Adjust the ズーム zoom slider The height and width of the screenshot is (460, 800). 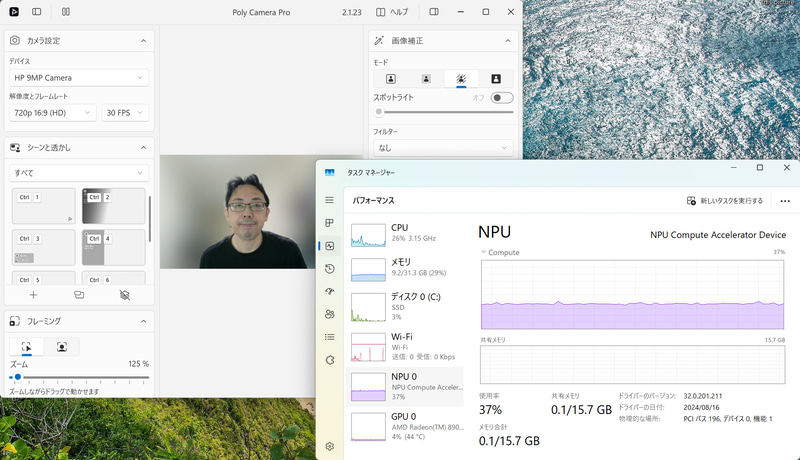tap(79, 377)
